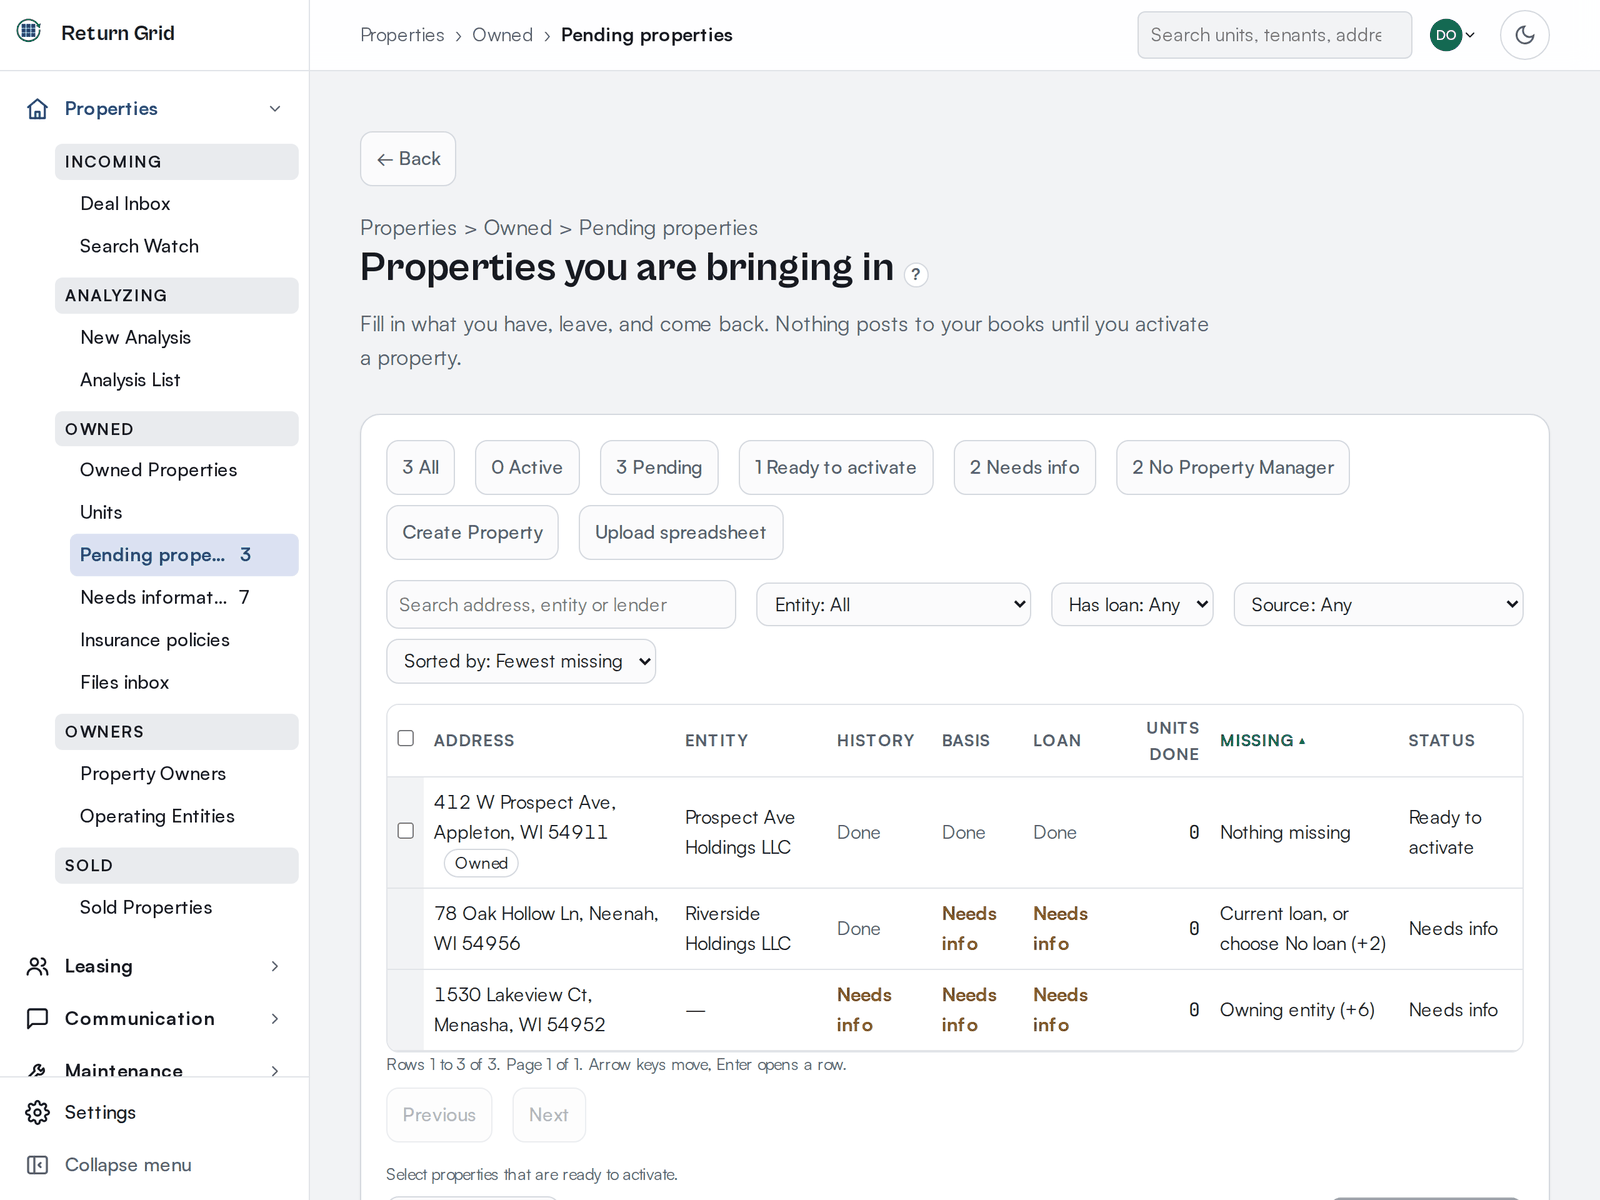Open the DO user avatar menu
The width and height of the screenshot is (1600, 1200).
tap(1452, 35)
